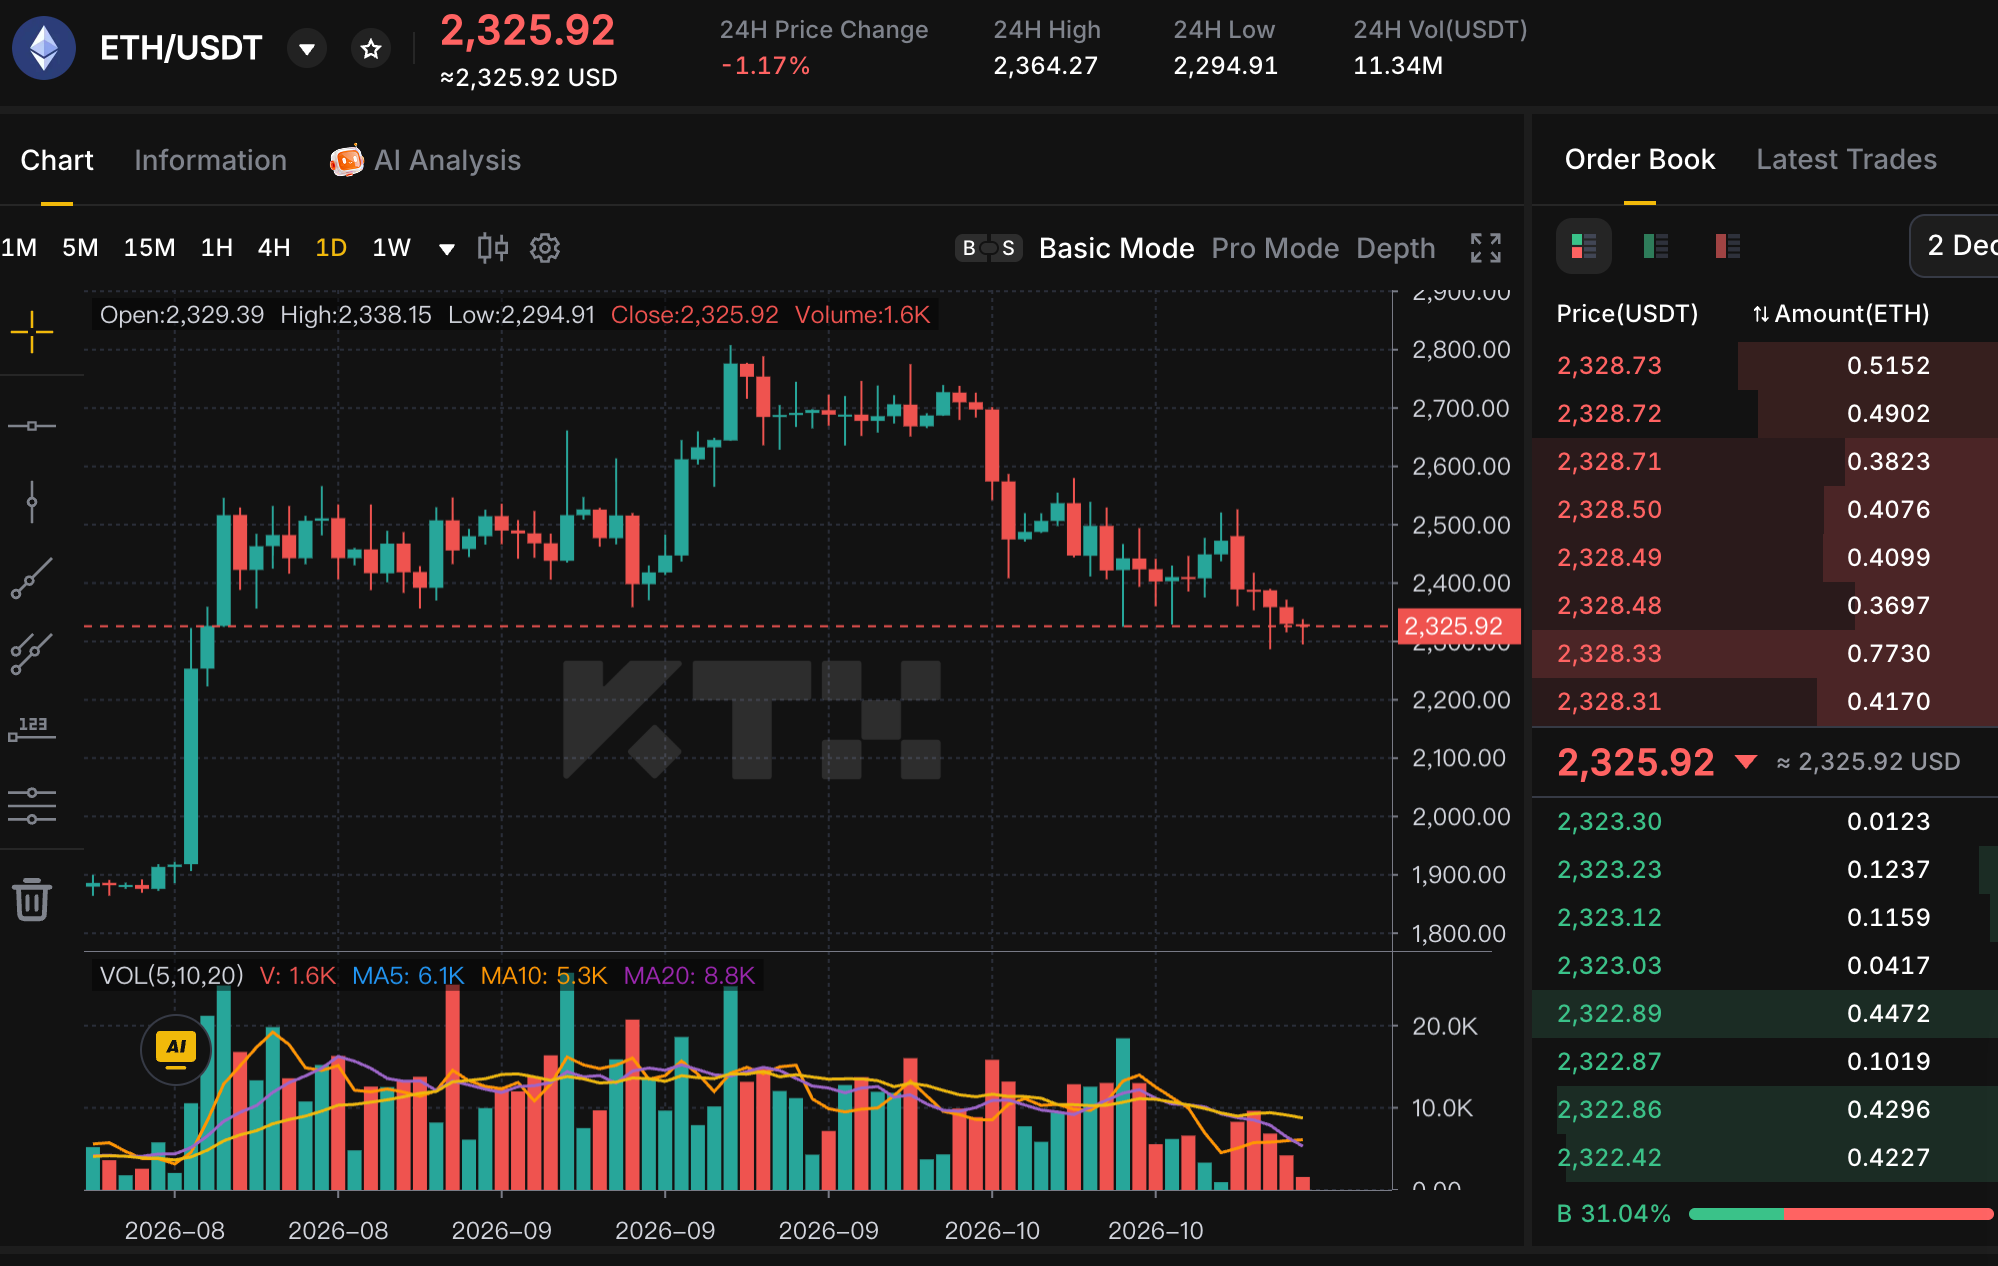Switch chart to Depth view

(x=1395, y=248)
